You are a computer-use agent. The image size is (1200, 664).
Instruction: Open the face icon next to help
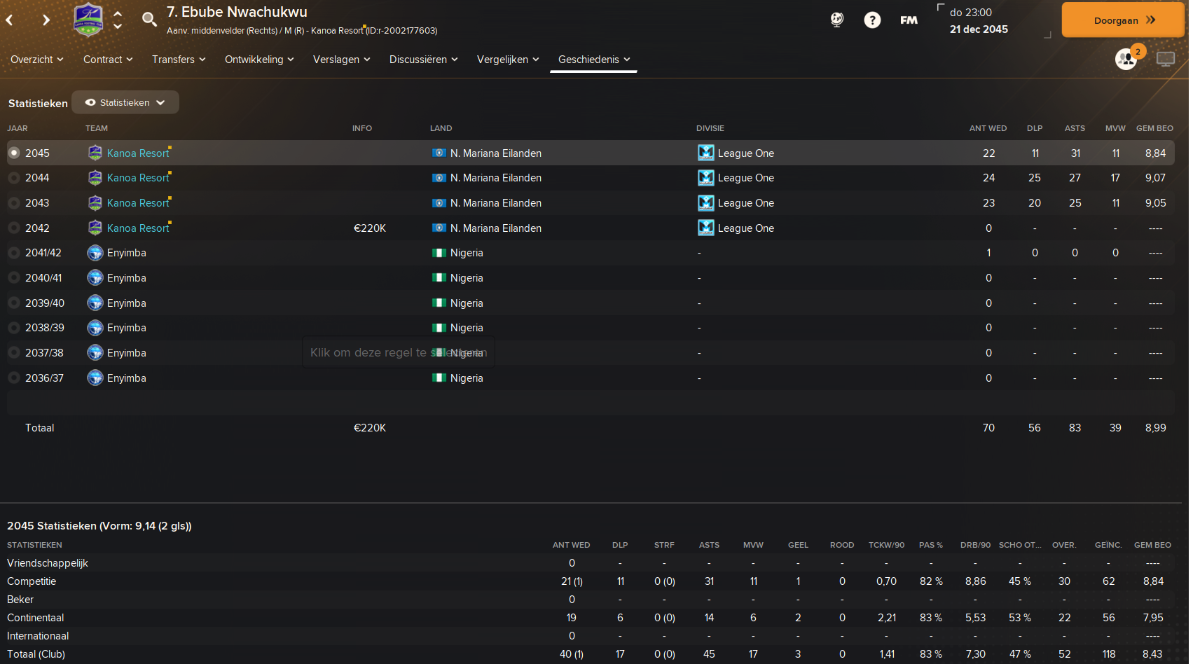[x=837, y=19]
